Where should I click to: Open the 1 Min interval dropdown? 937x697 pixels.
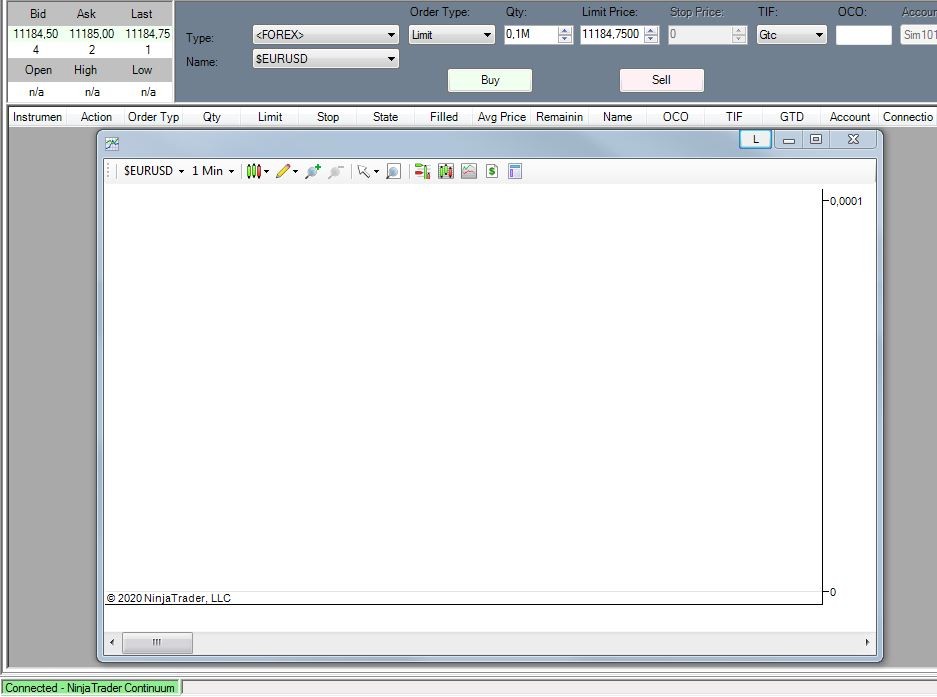213,171
